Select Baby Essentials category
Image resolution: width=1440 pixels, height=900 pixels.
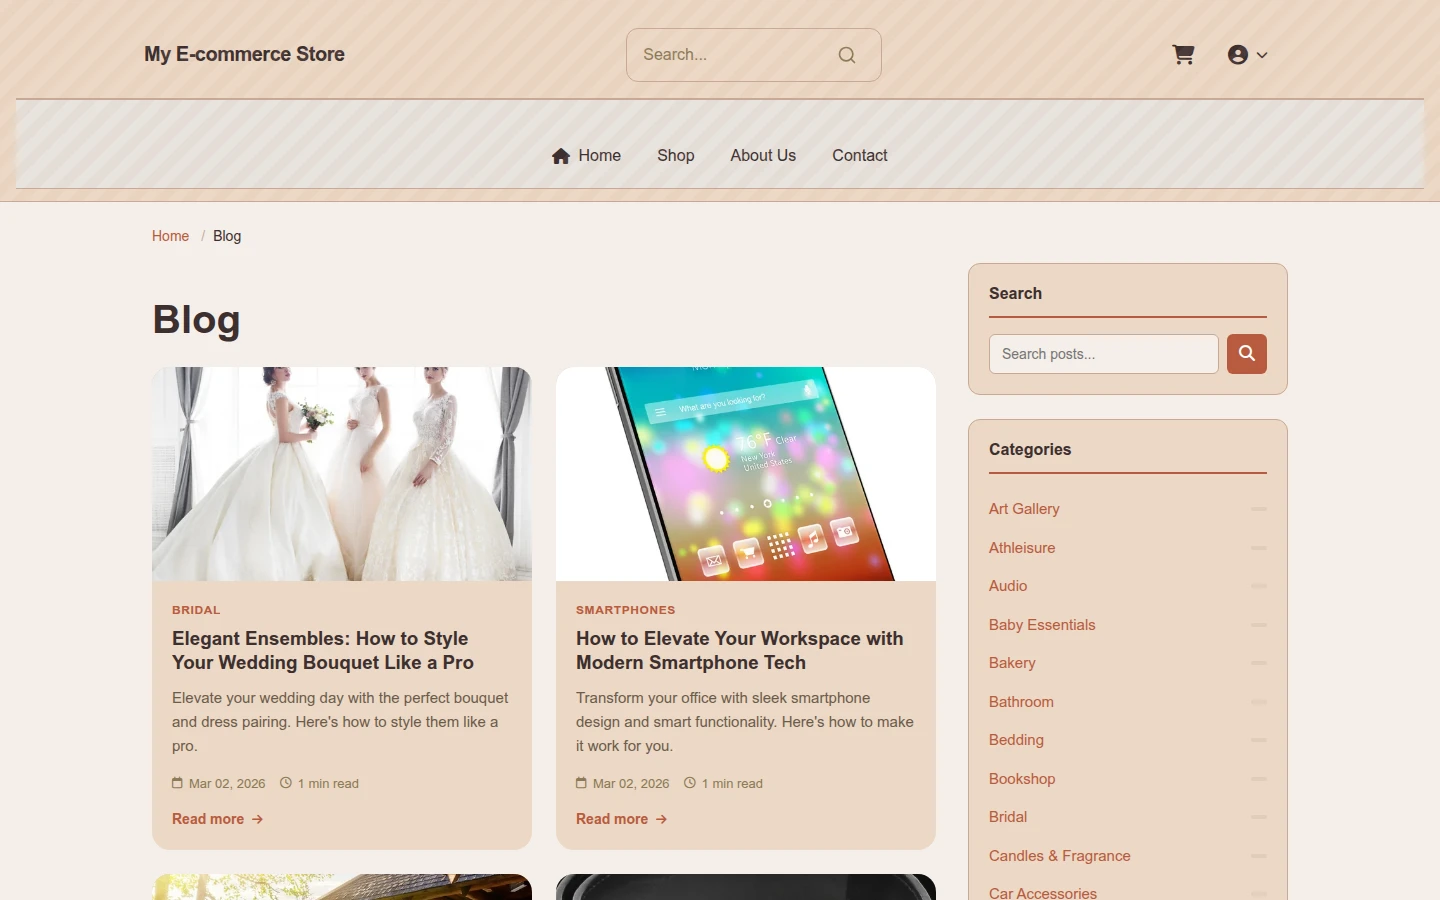point(1042,625)
